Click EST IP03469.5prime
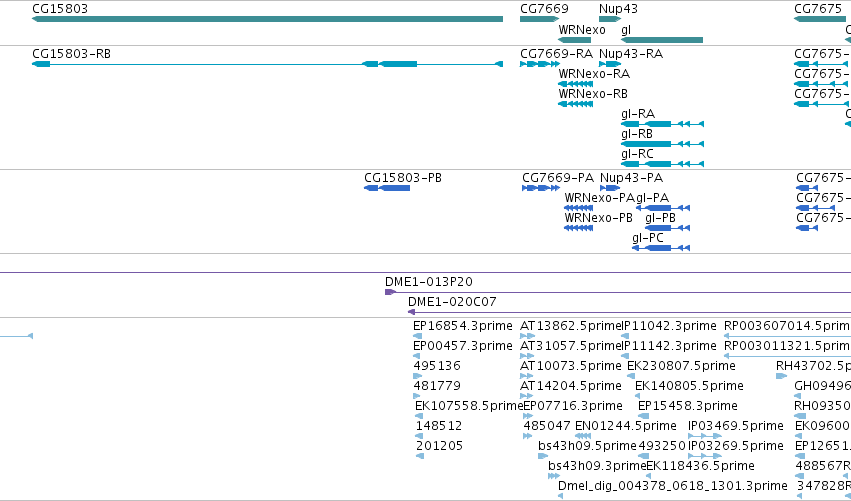 pos(735,427)
